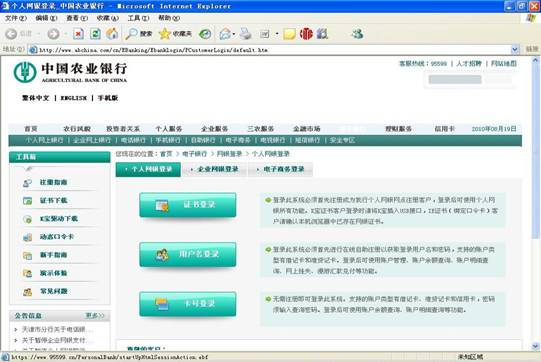541x362 pixels.
Task: Open 金融市场 in the navigation bar
Action: click(x=306, y=129)
